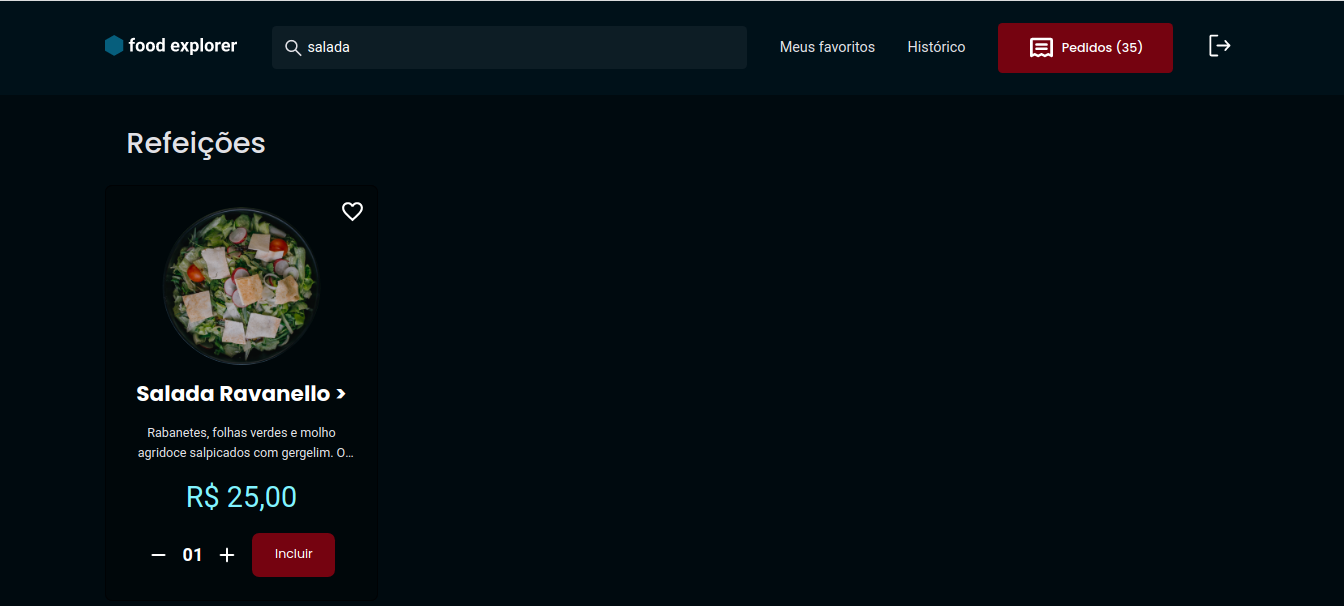Image resolution: width=1344 pixels, height=606 pixels.
Task: Toggle the heart favorite icon on the salad card
Action: pos(352,211)
